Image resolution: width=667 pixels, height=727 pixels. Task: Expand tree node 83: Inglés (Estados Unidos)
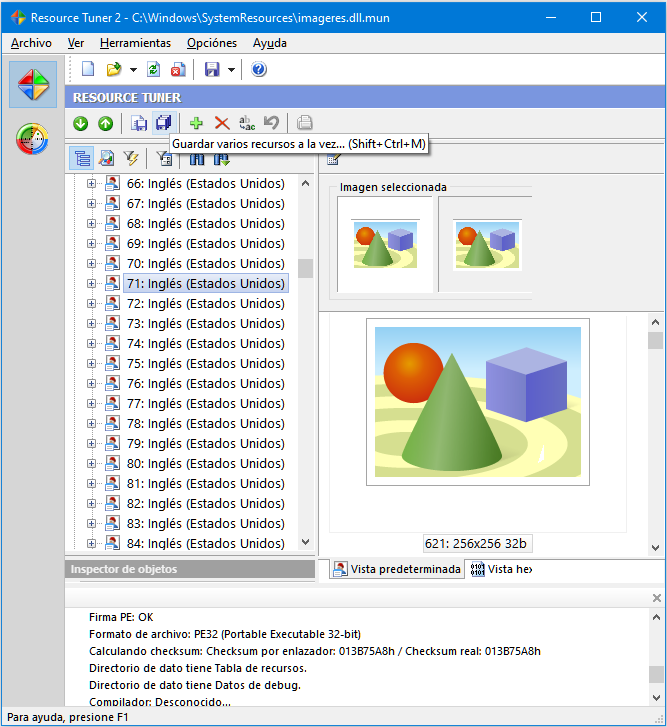coord(91,523)
